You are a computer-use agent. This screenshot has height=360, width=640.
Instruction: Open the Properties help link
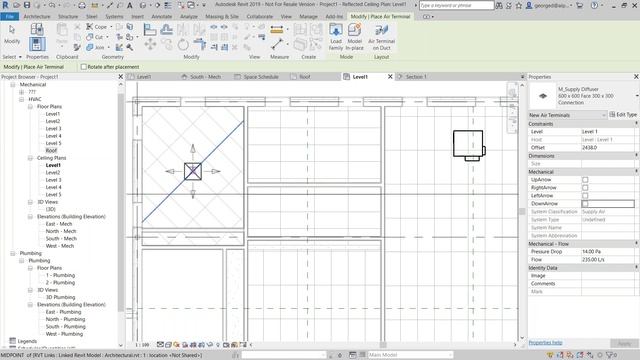pyautogui.click(x=545, y=343)
